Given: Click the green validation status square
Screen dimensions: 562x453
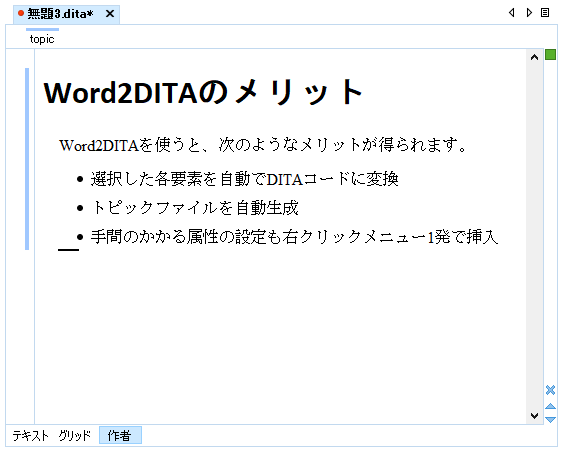Looking at the screenshot, I should coord(551,55).
